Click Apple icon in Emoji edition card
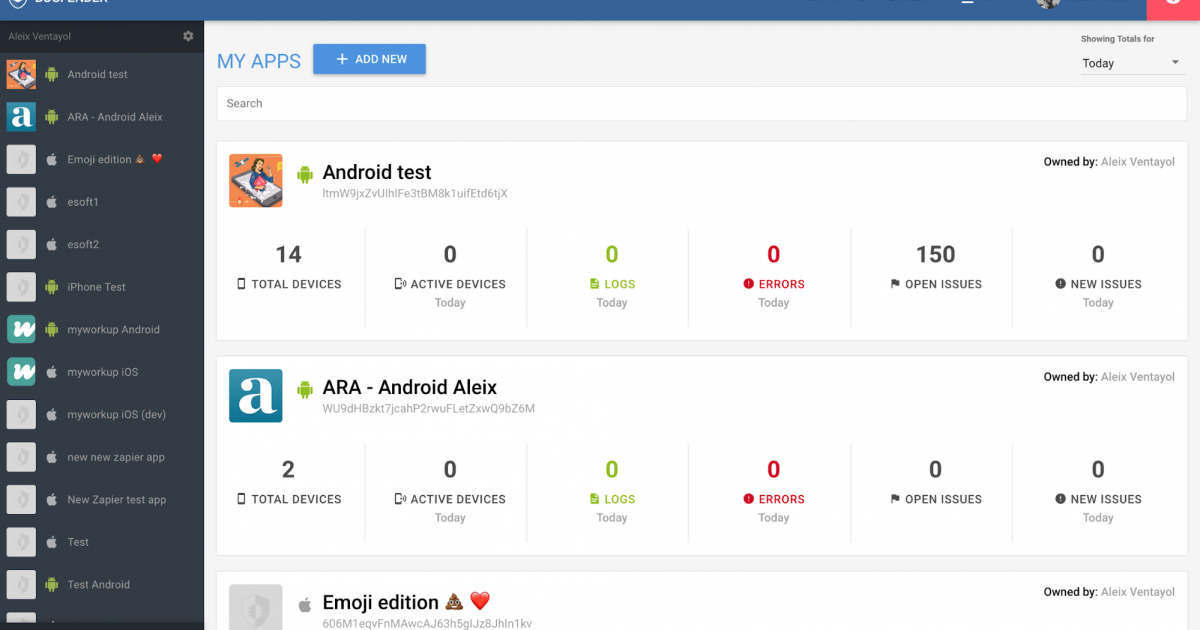1200x630 pixels. [304, 604]
